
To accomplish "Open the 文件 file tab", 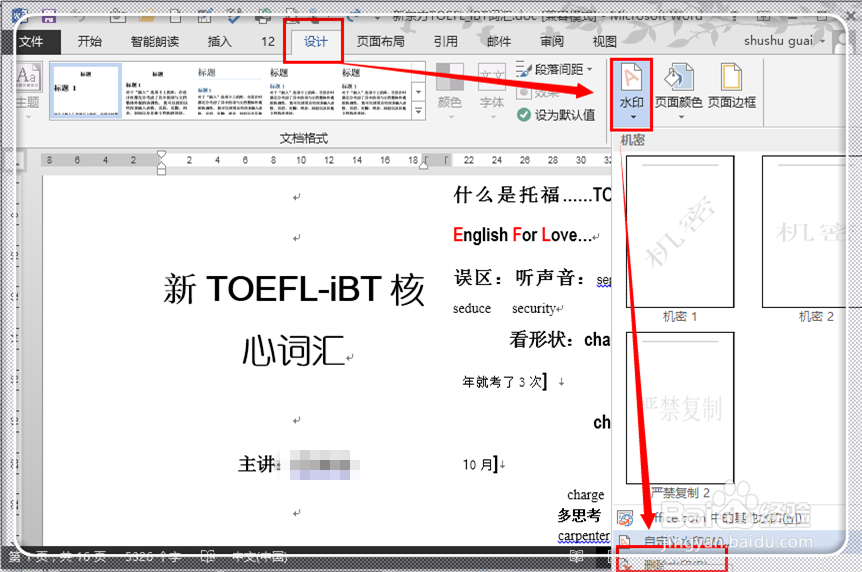I will pyautogui.click(x=31, y=41).
